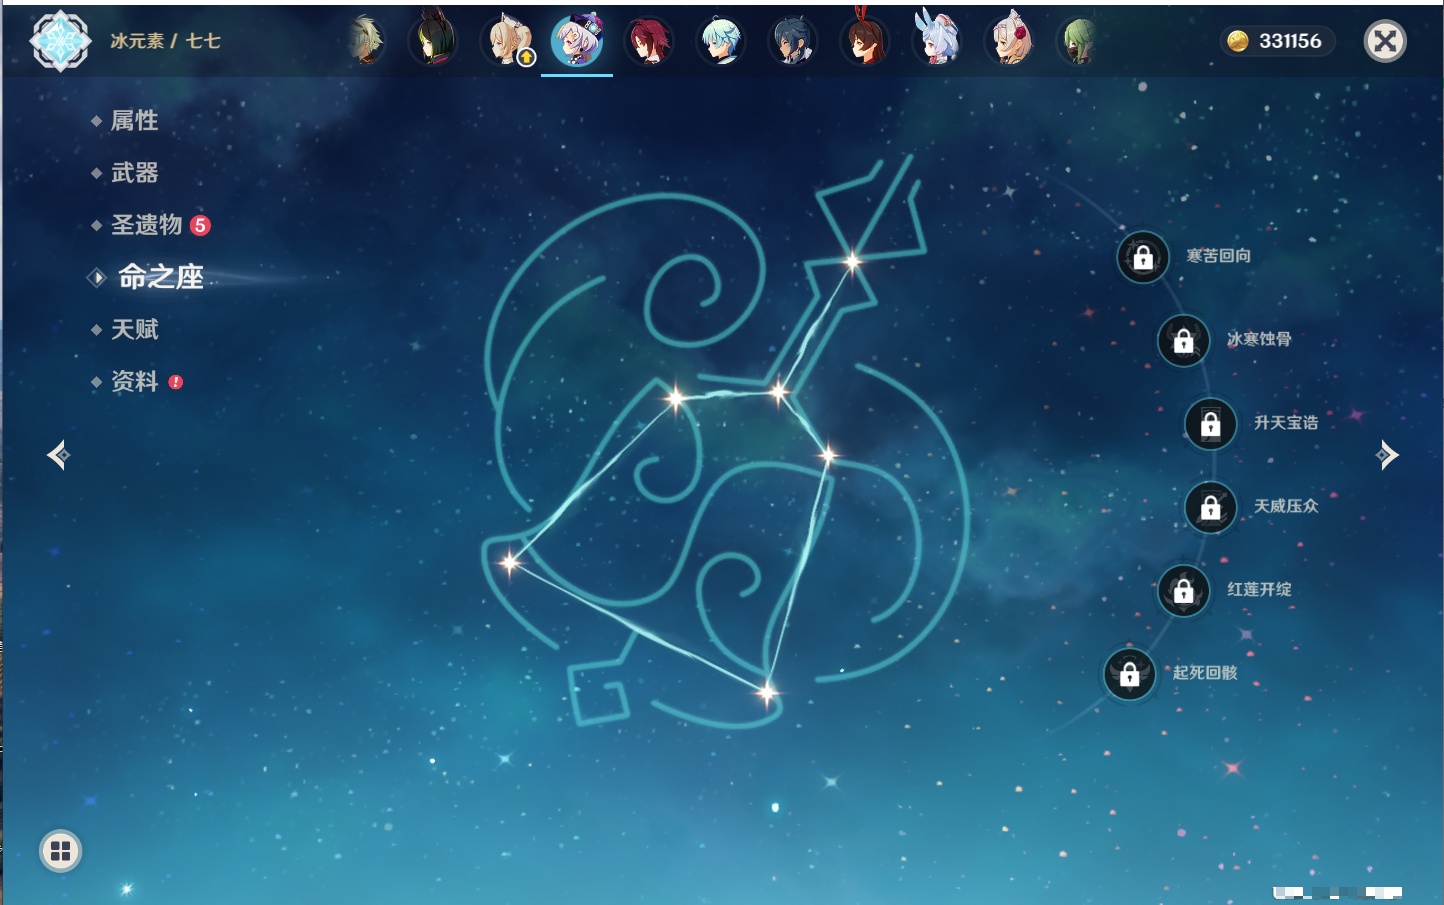Screen dimensions: 1444x905
Task: Select the avatar with blue rabbit ears
Action: point(937,39)
